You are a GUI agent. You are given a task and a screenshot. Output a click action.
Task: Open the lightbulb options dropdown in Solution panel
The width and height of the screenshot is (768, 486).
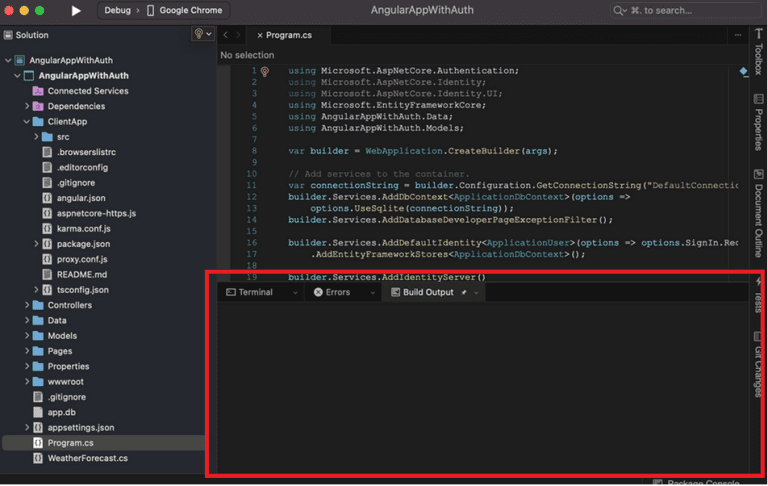pos(202,34)
